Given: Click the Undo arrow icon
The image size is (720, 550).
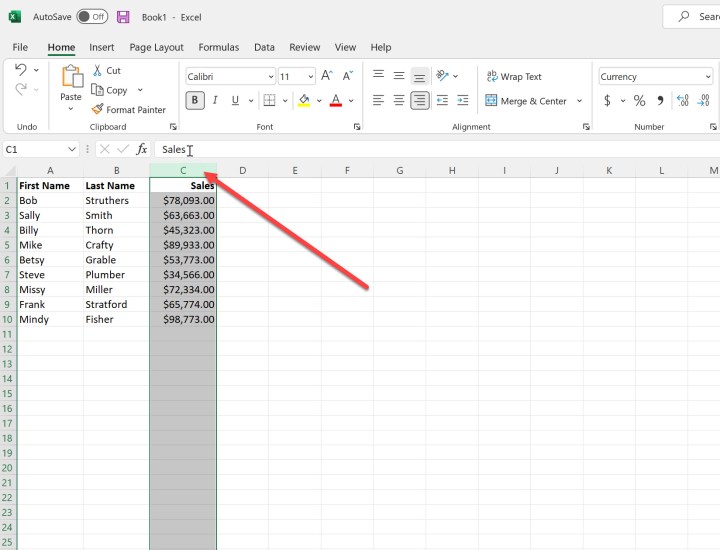Looking at the screenshot, I should pyautogui.click(x=21, y=70).
